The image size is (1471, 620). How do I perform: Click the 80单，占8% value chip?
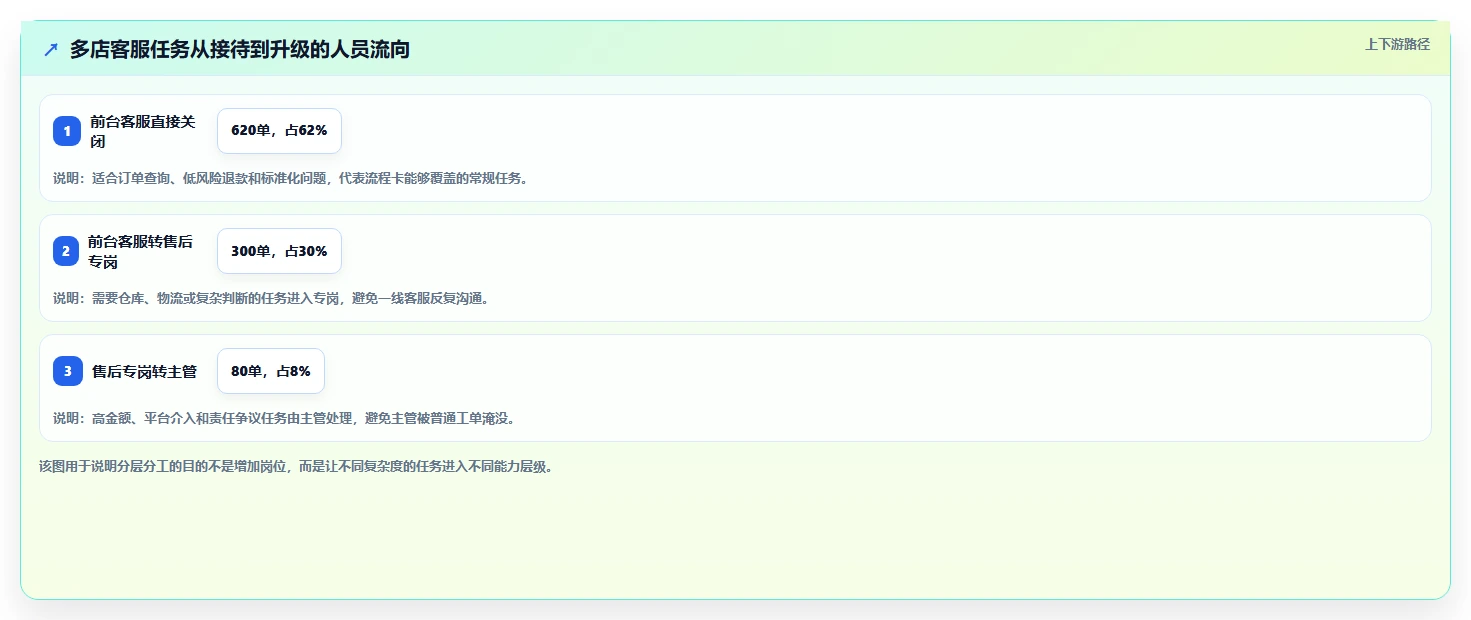[271, 371]
